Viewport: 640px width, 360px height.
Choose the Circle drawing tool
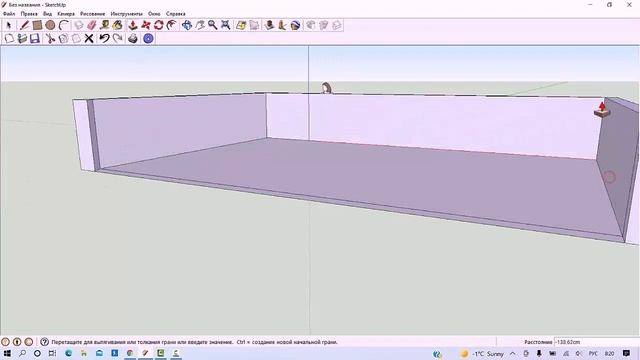click(50, 25)
